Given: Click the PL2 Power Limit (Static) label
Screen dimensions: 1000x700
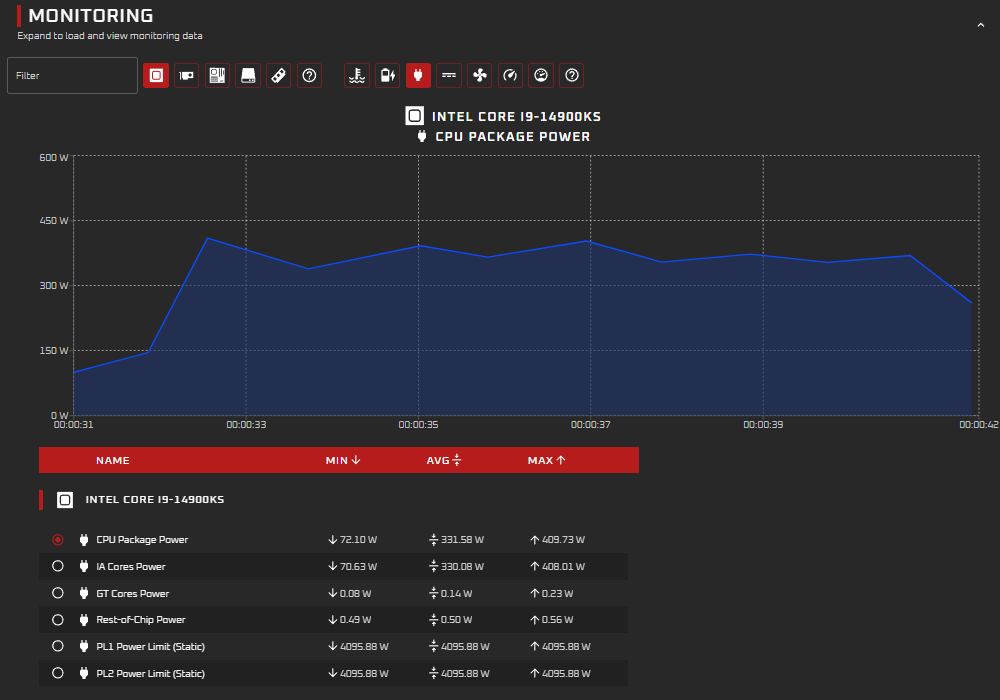Looking at the screenshot, I should point(151,673).
